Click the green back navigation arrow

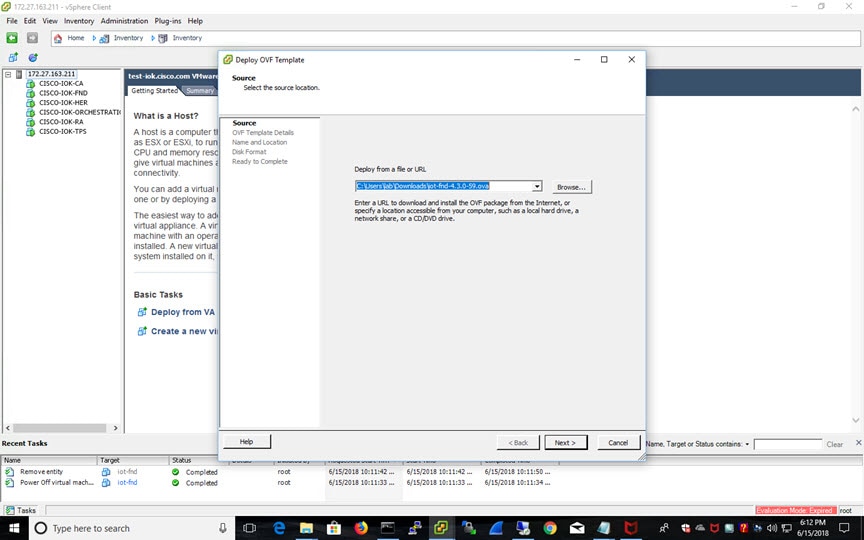[x=12, y=37]
